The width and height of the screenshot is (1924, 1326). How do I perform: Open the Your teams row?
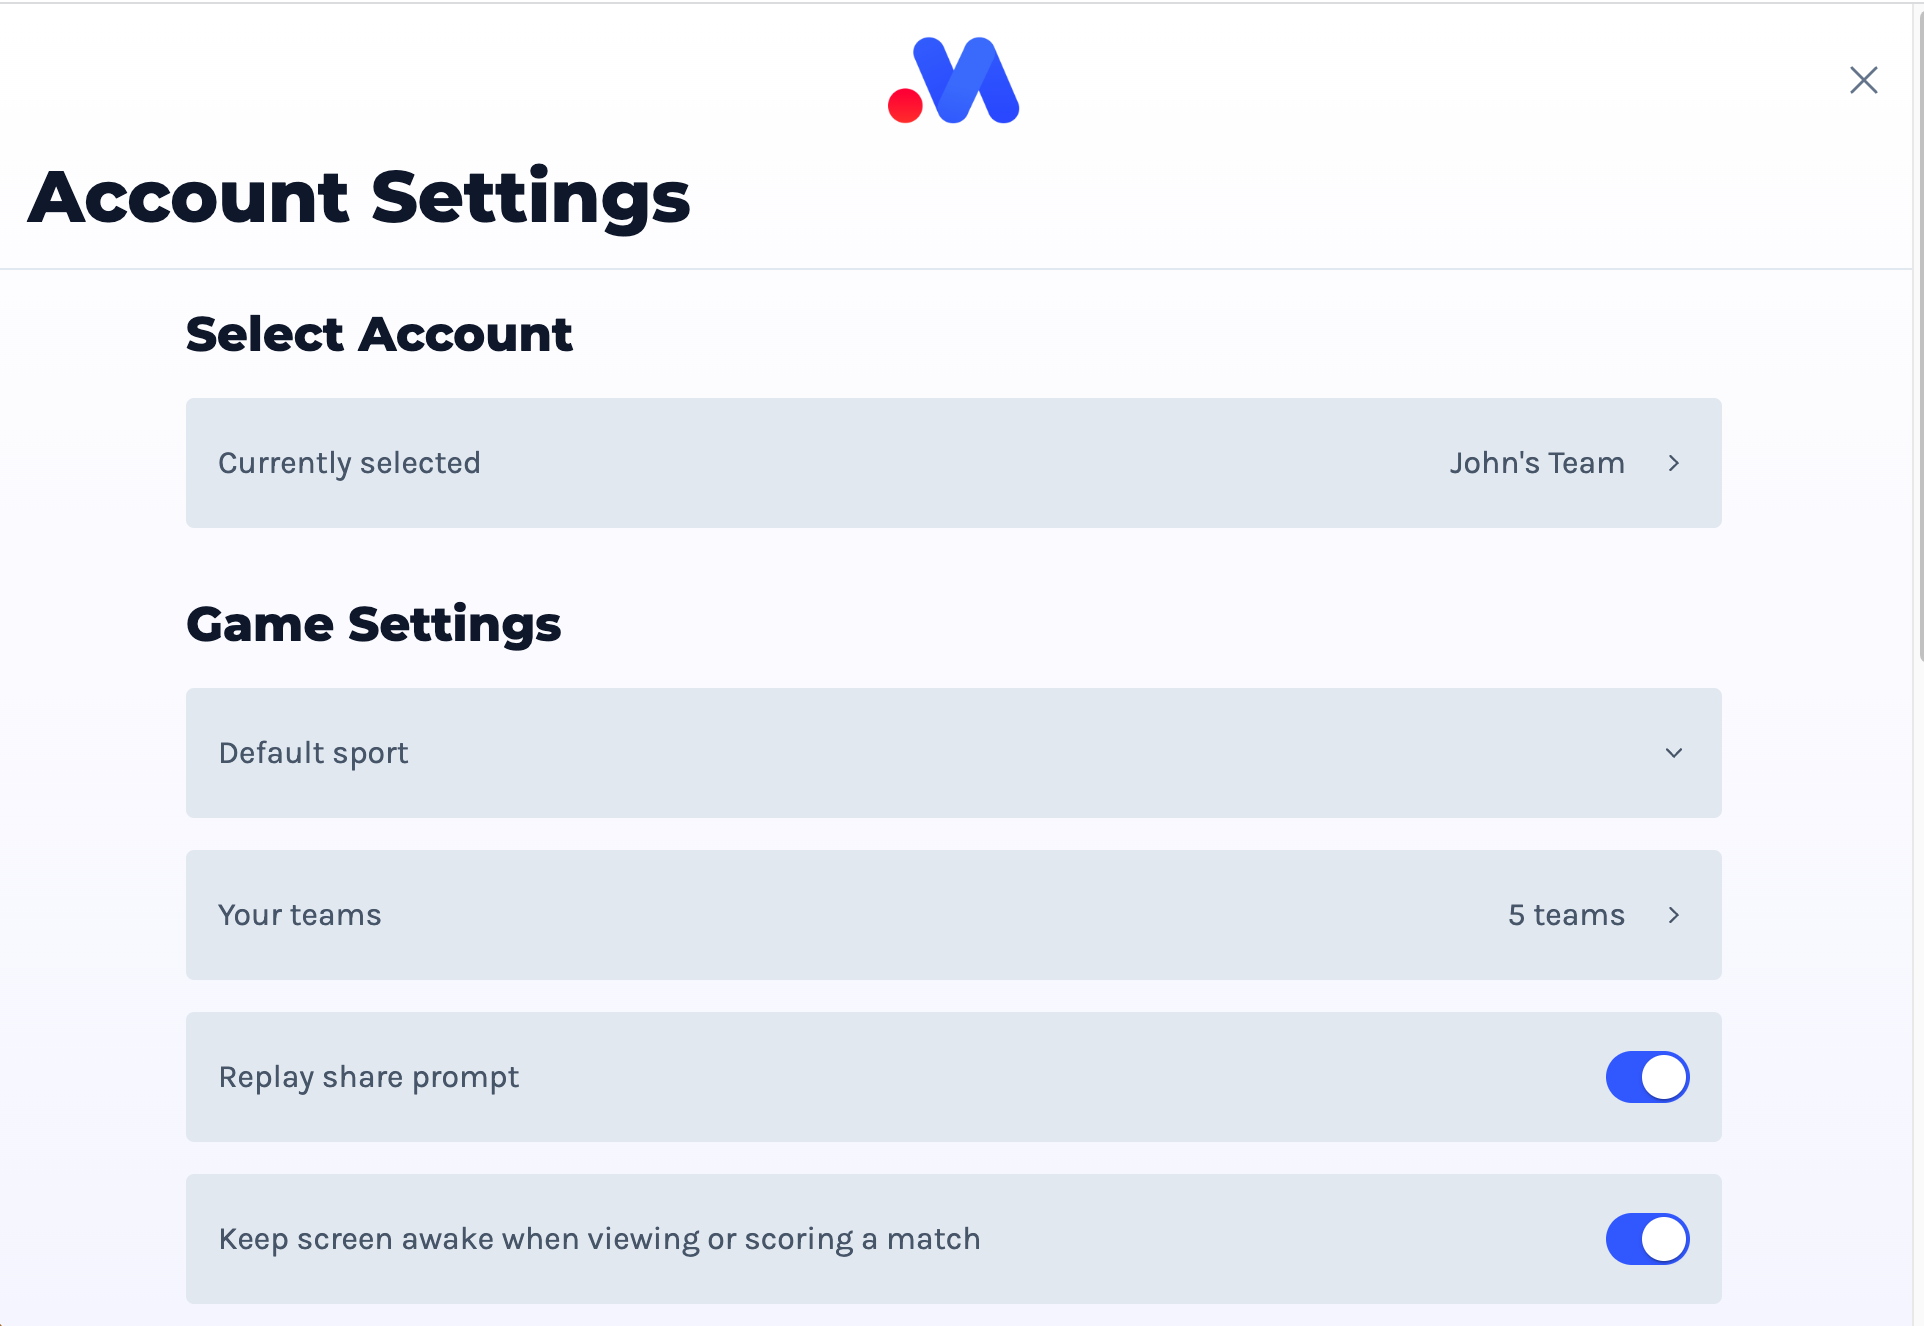point(954,915)
